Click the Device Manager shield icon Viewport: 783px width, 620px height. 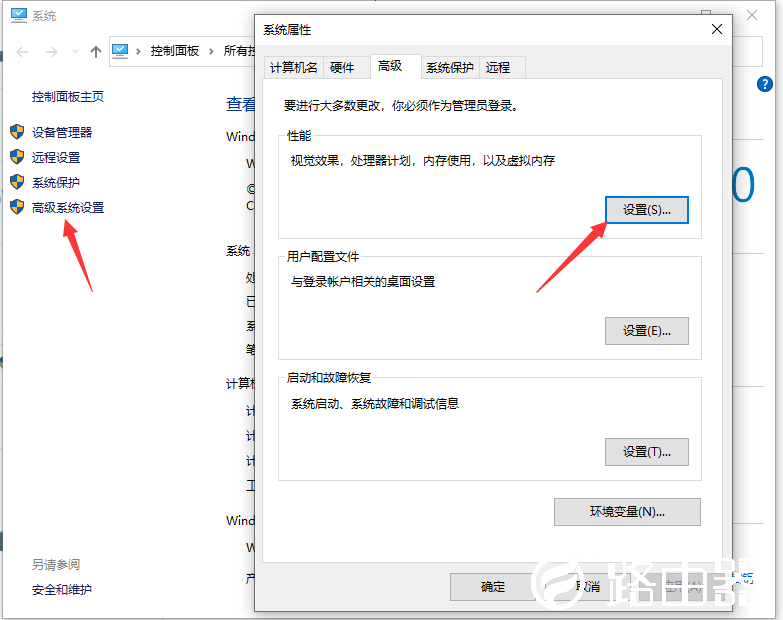(17, 132)
